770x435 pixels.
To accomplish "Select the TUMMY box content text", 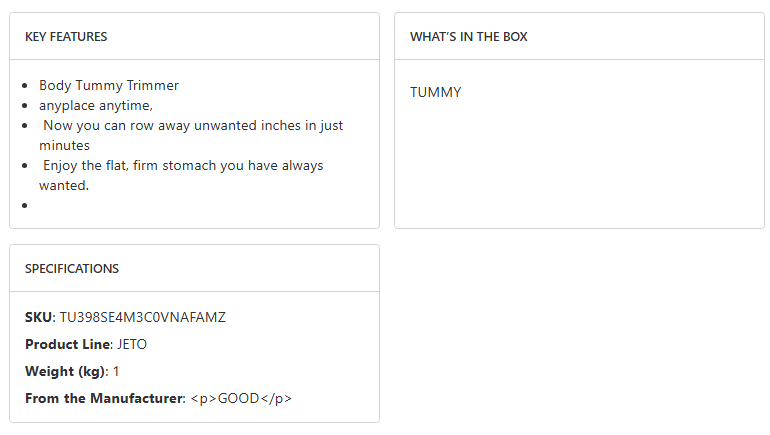I will 436,93.
